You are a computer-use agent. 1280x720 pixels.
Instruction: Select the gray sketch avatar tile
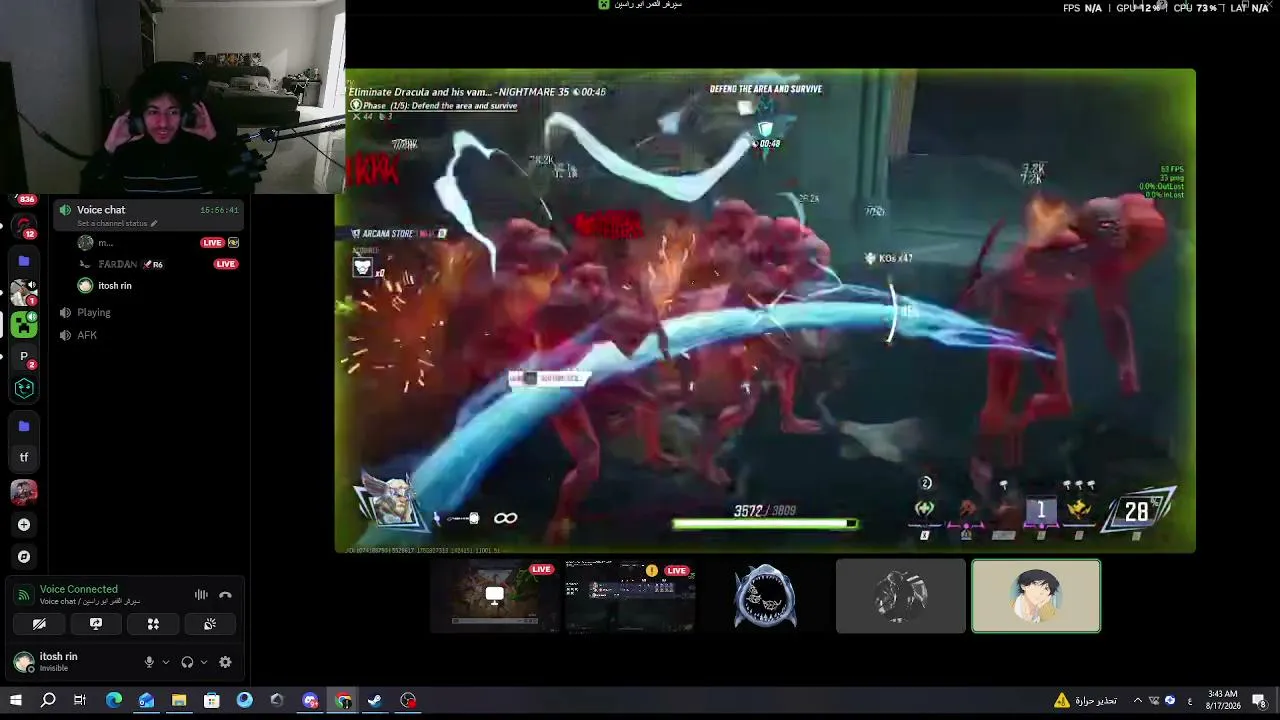pos(901,596)
